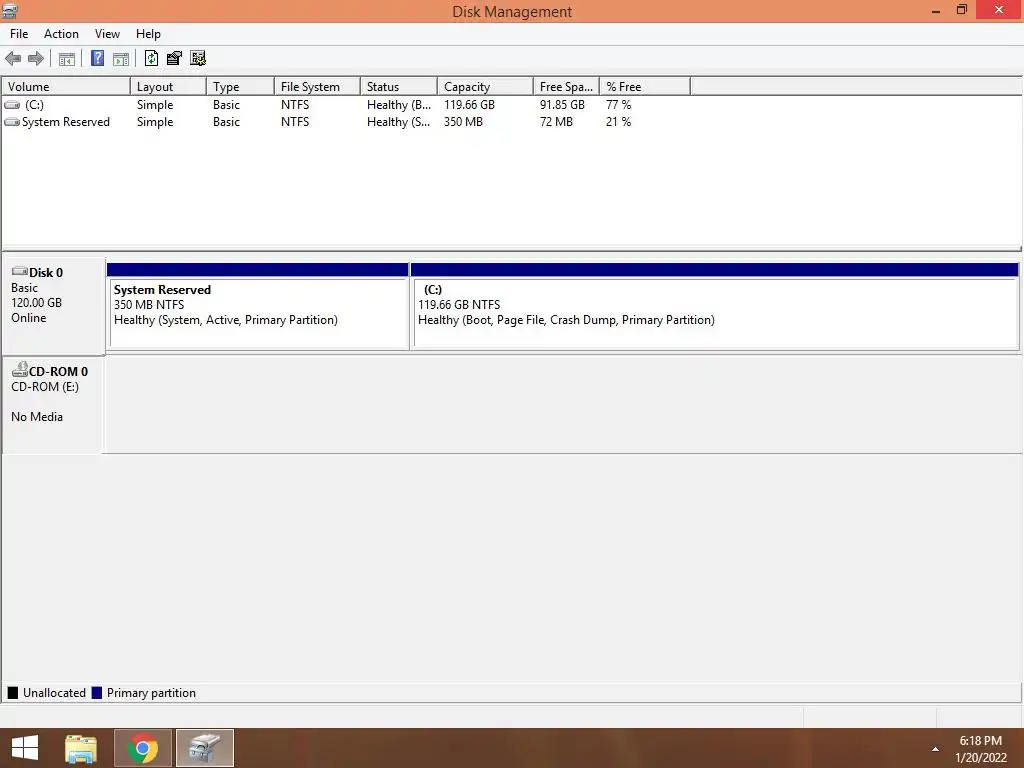This screenshot has height=768, width=1024.
Task: Toggle Show/Hide Console Tree icon
Action: pyautogui.click(x=67, y=59)
